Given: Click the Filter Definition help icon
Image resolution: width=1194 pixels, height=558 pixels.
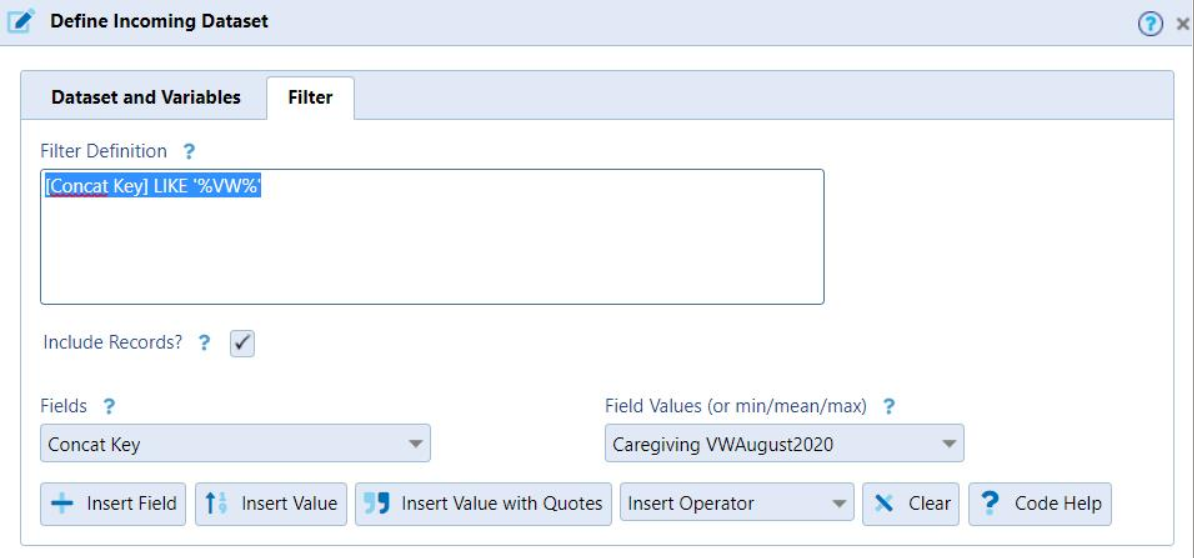Looking at the screenshot, I should click(x=188, y=152).
